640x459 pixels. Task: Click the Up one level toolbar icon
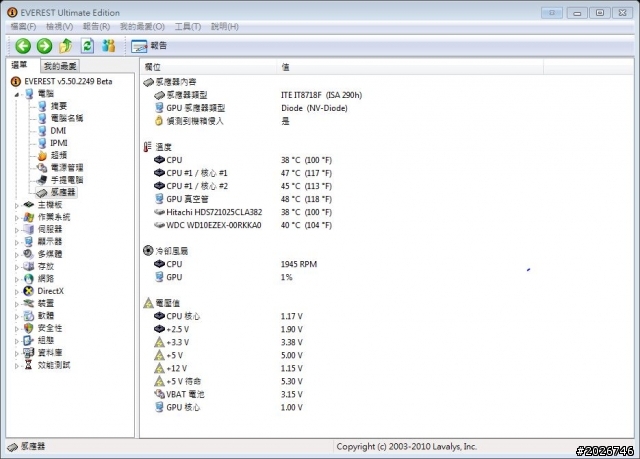click(66, 46)
